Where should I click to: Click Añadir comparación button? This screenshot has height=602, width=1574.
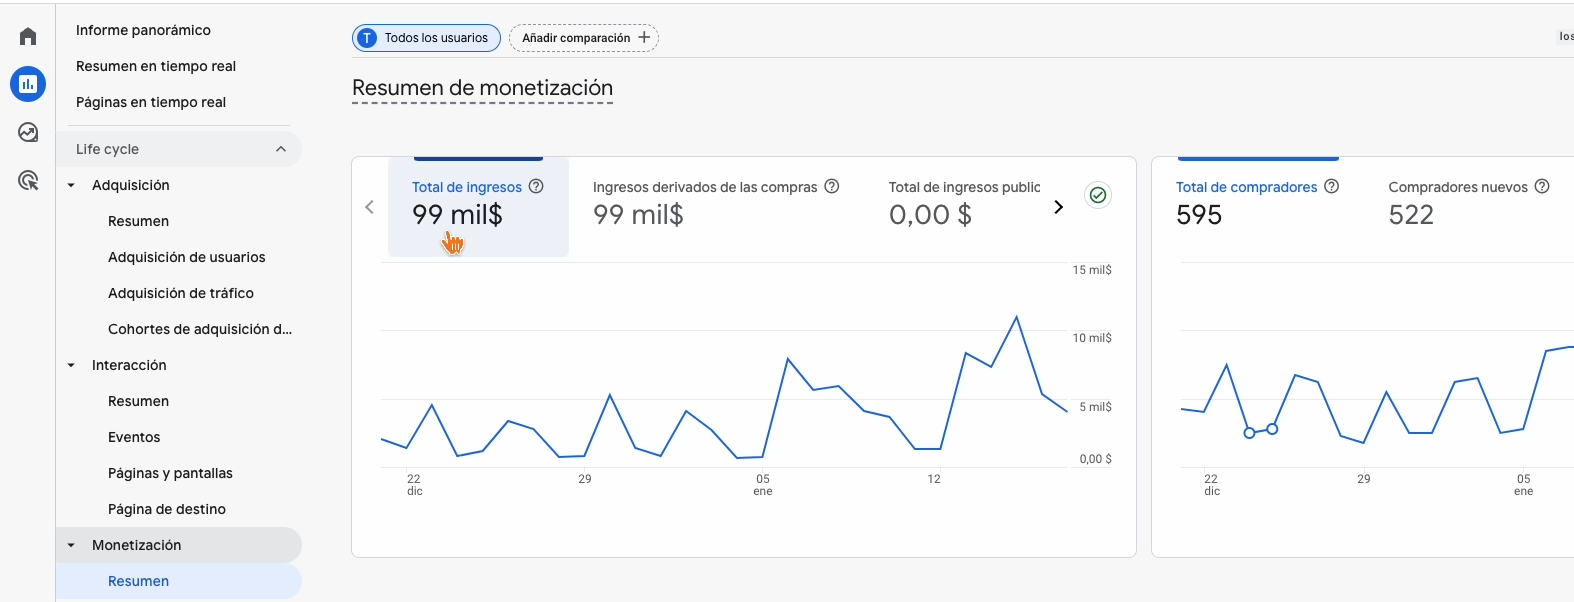584,38
